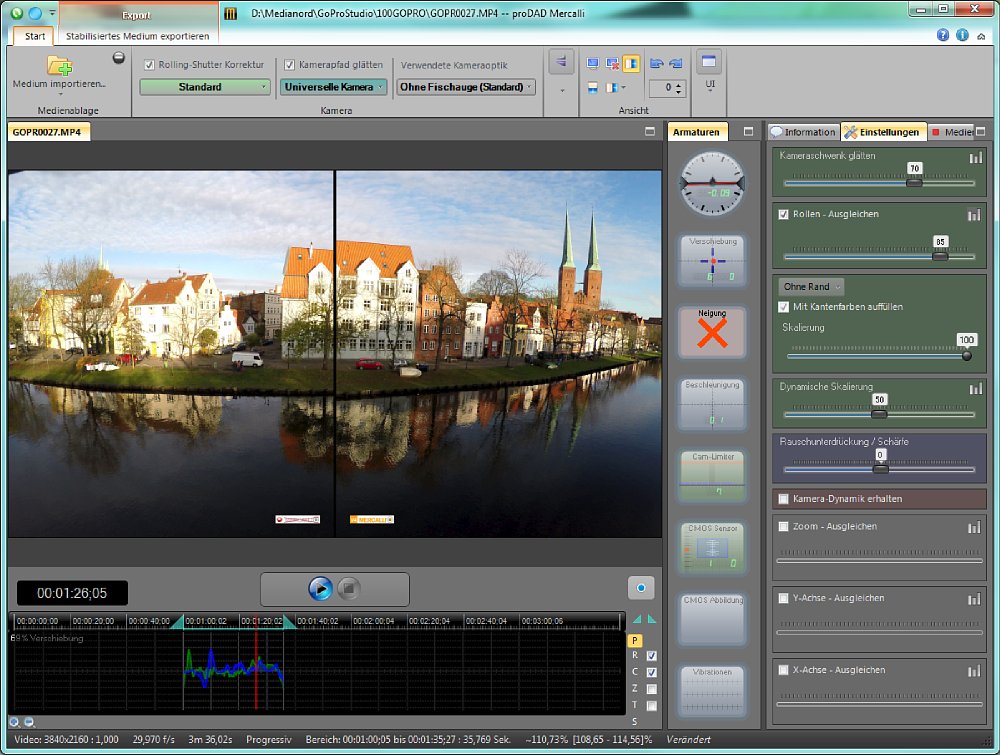1000x755 pixels.
Task: Open the Universelle Kamera dropdown
Action: coord(333,87)
